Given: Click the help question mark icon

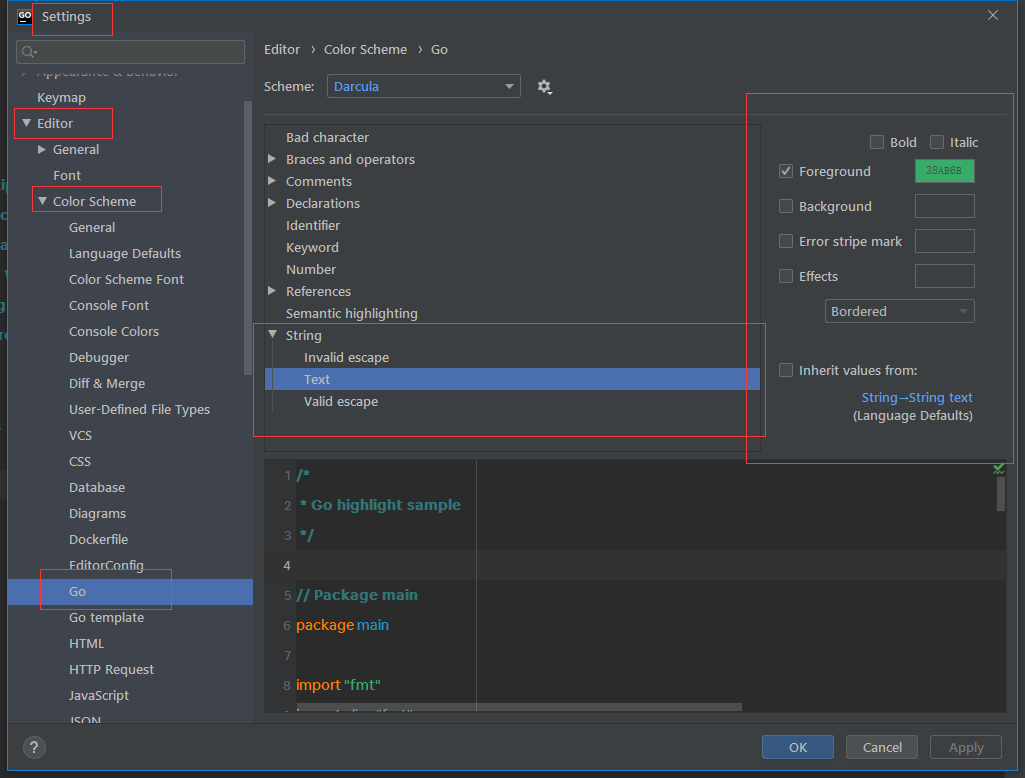Looking at the screenshot, I should coord(34,747).
